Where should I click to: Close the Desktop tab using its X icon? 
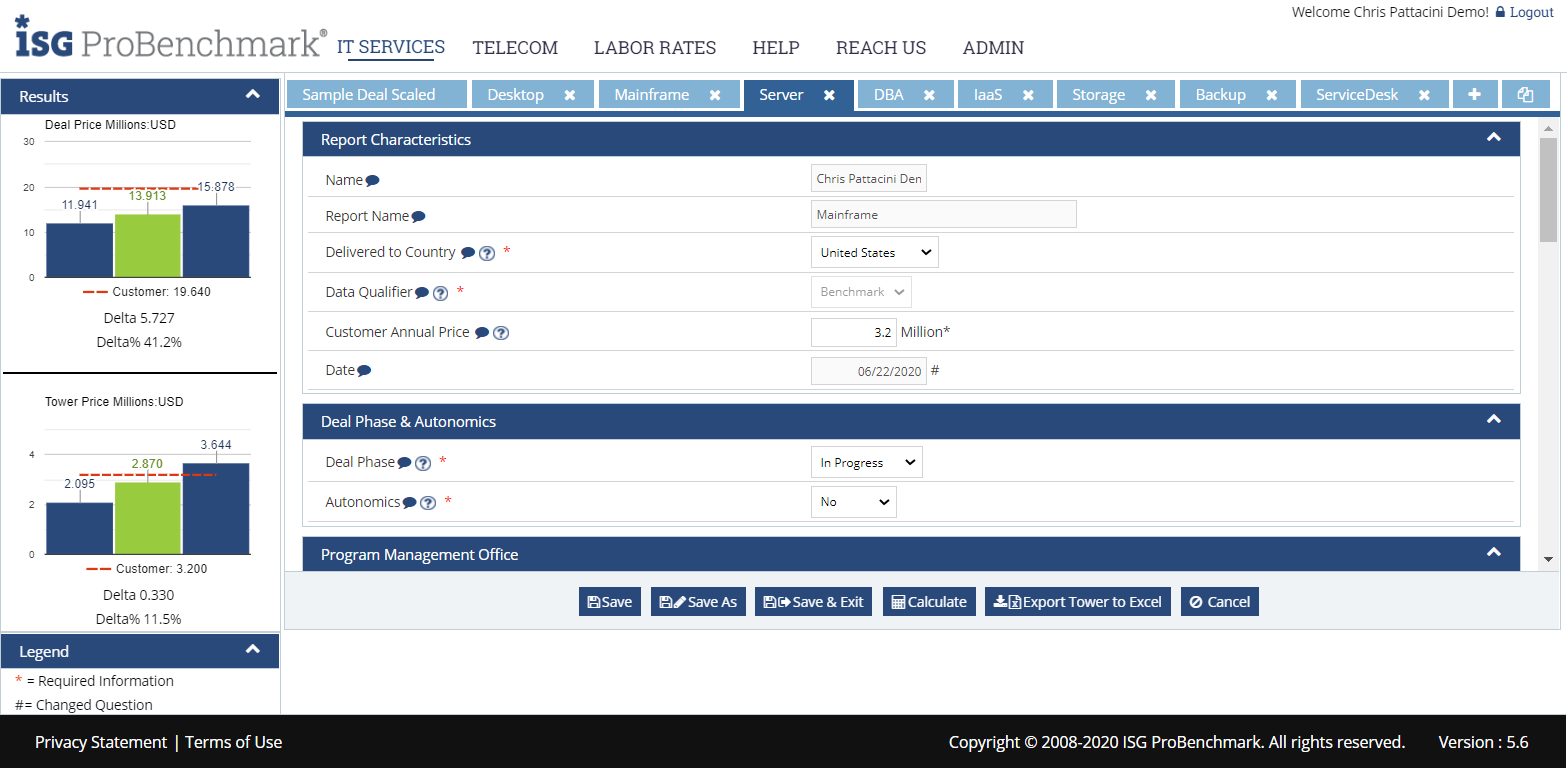[x=569, y=95]
